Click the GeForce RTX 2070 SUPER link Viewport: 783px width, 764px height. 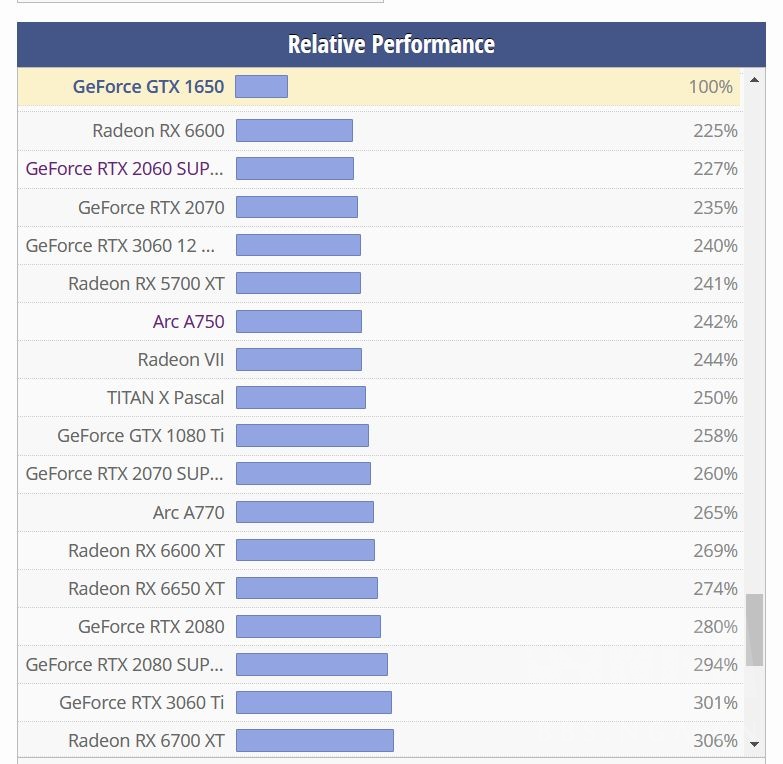[125, 474]
